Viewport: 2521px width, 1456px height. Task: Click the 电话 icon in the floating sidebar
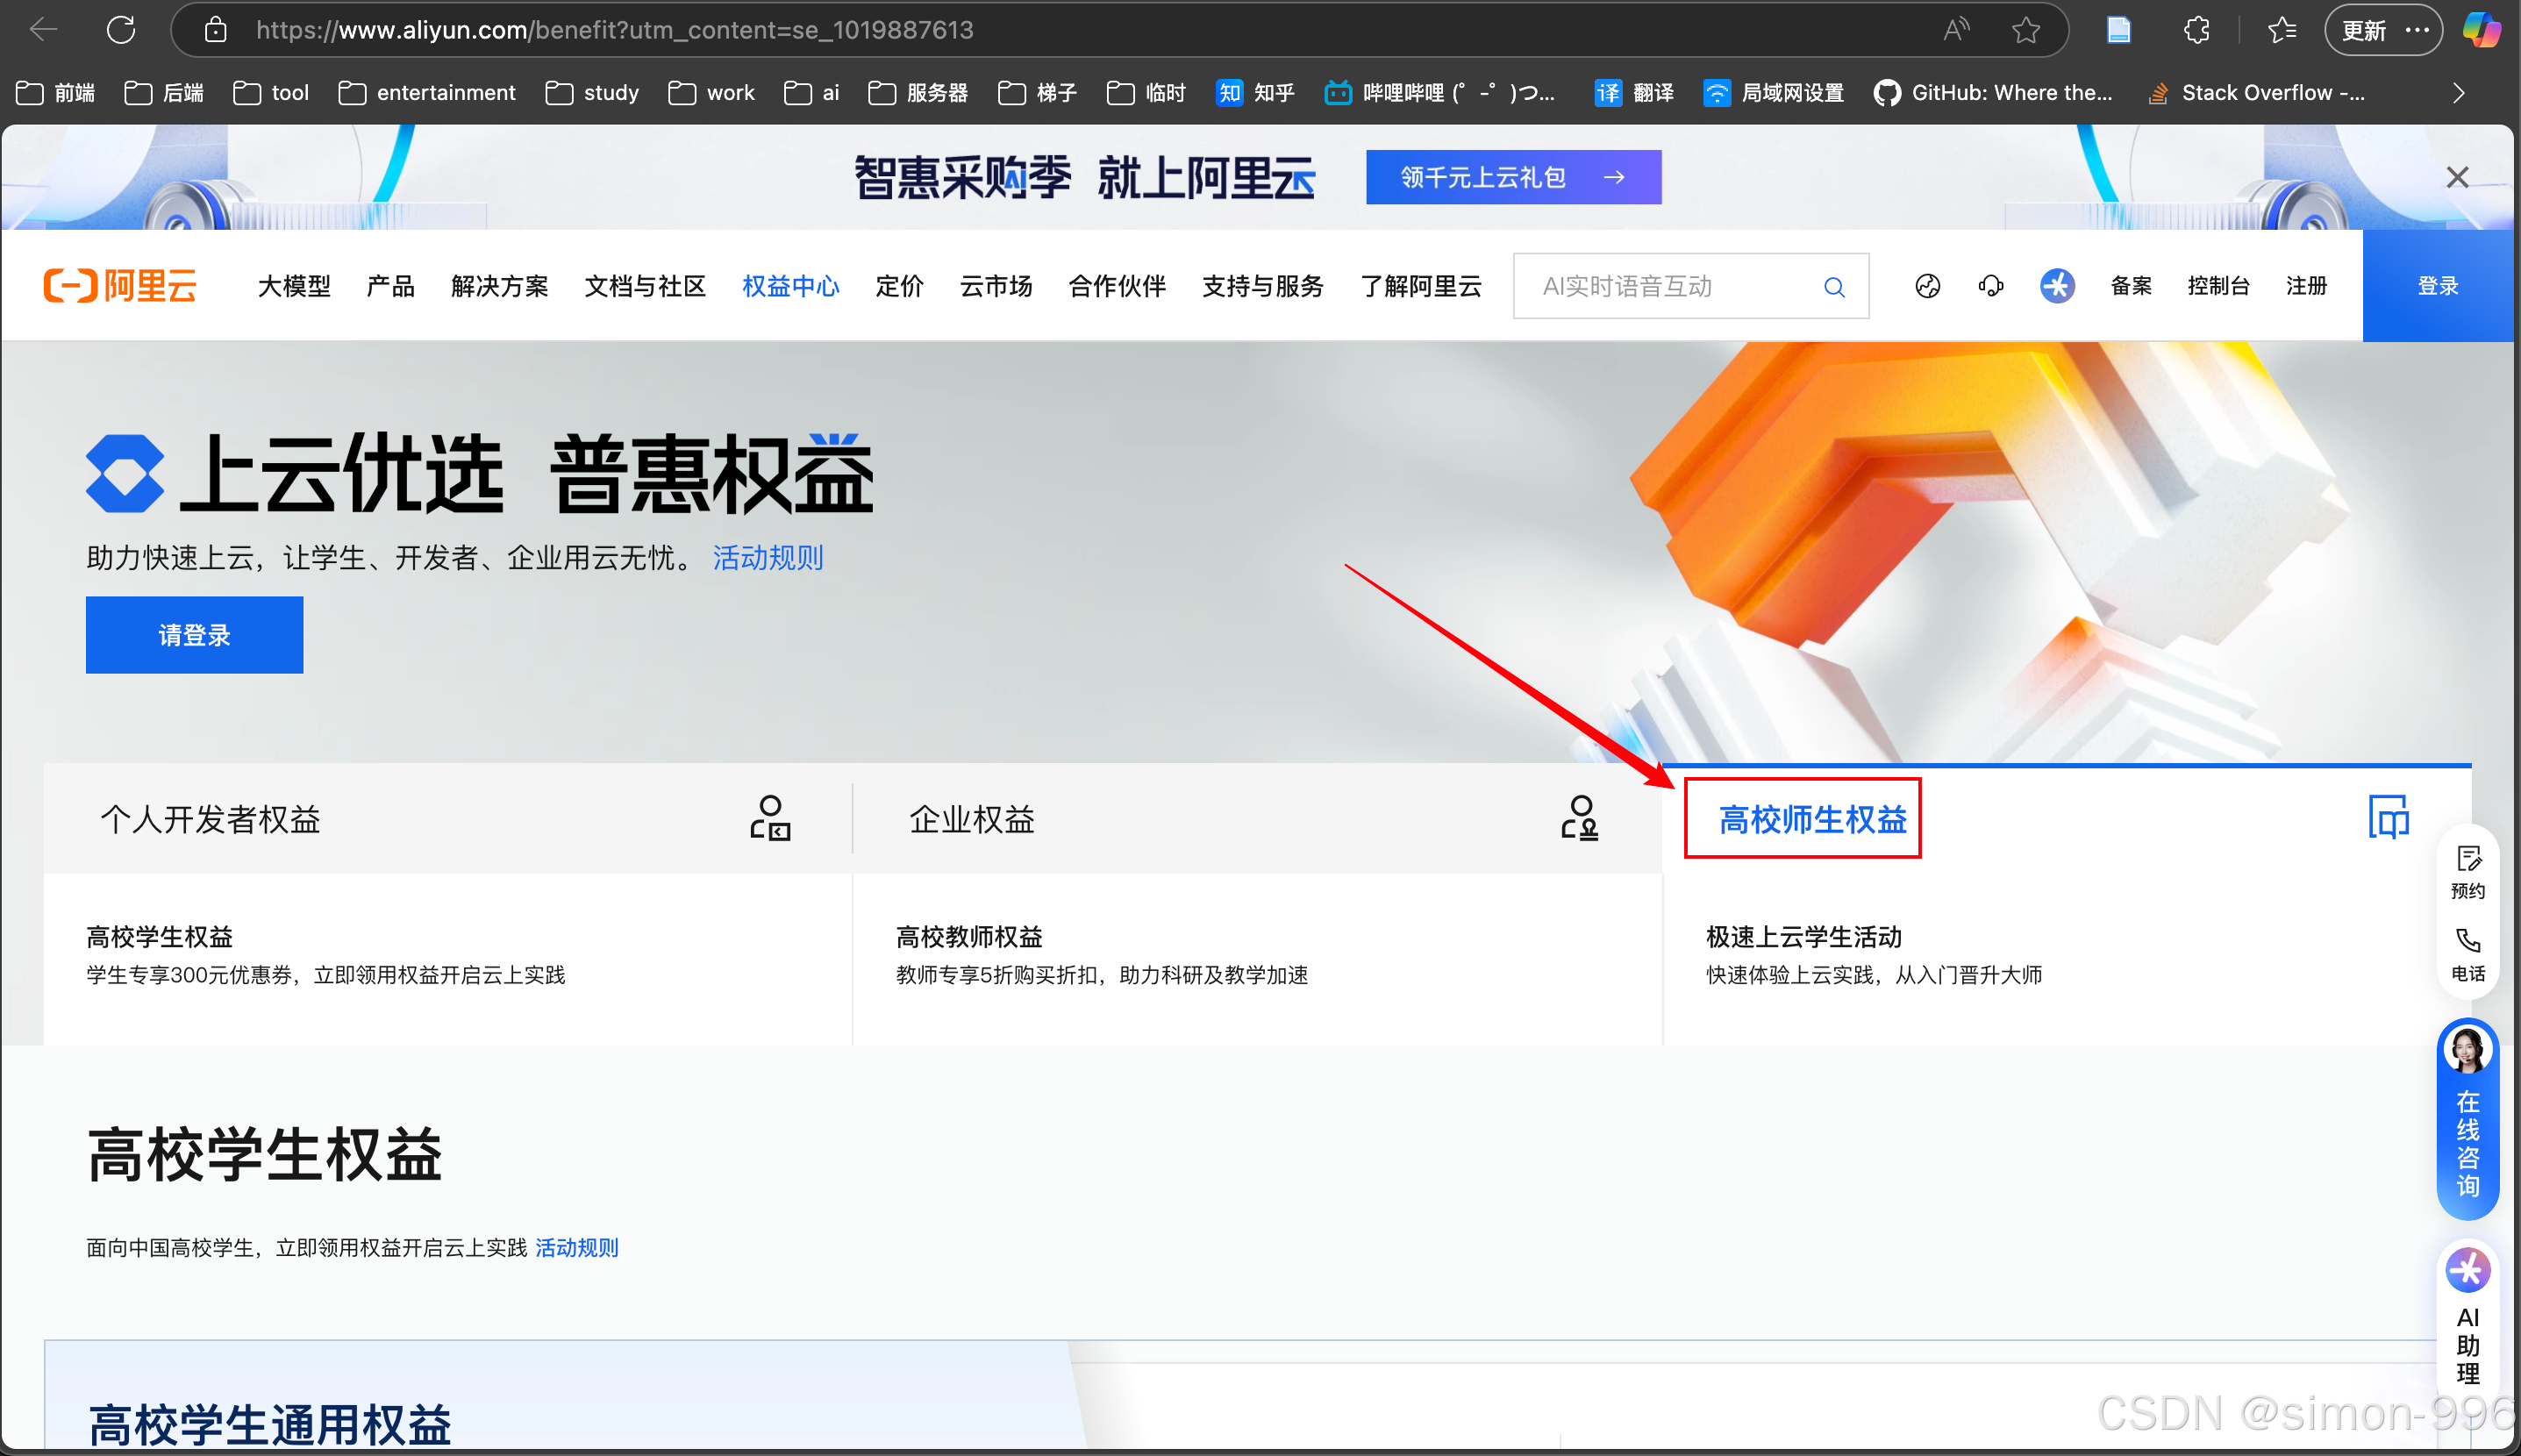click(x=2467, y=955)
